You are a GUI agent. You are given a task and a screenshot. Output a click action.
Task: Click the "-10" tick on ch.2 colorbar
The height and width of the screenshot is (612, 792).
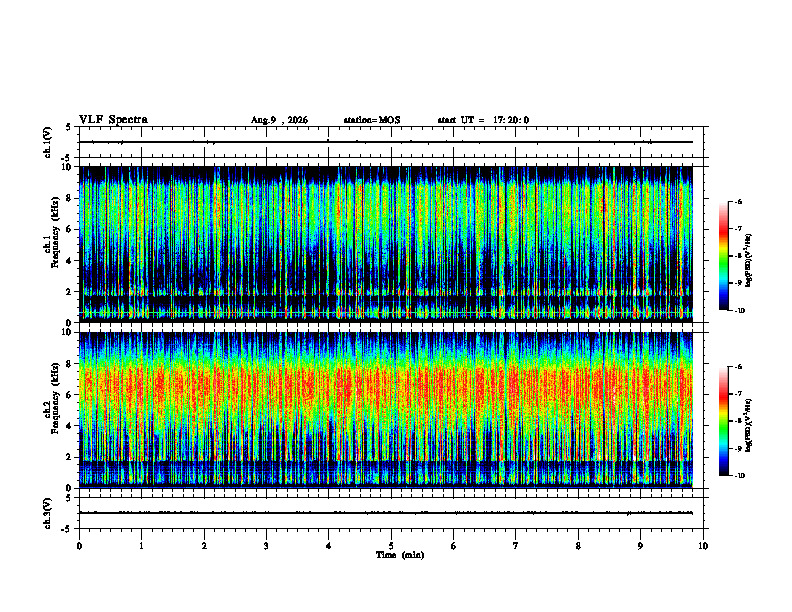(739, 476)
